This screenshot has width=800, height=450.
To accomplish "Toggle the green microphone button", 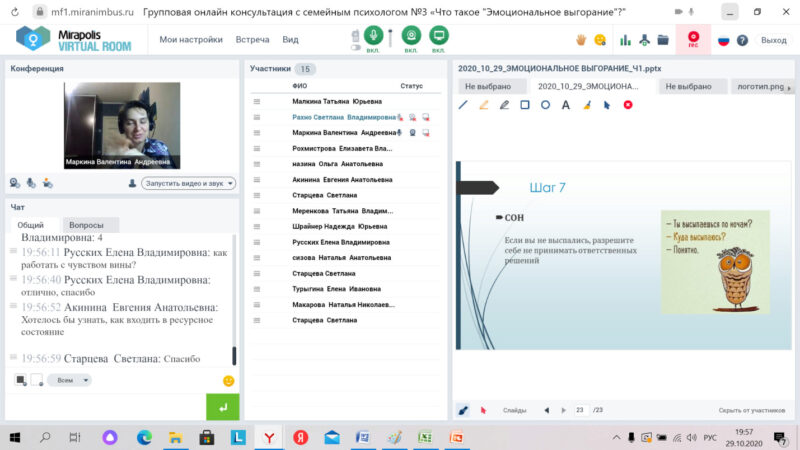I will [x=373, y=35].
